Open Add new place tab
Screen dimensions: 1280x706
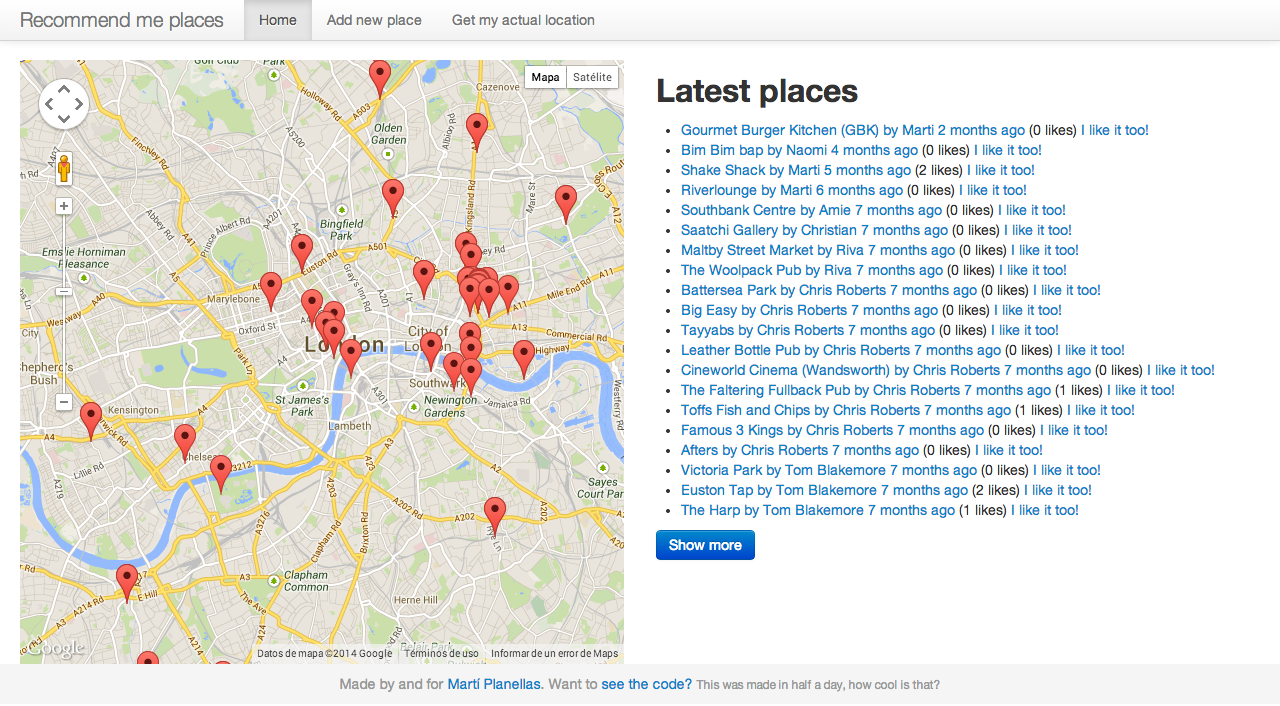374,20
